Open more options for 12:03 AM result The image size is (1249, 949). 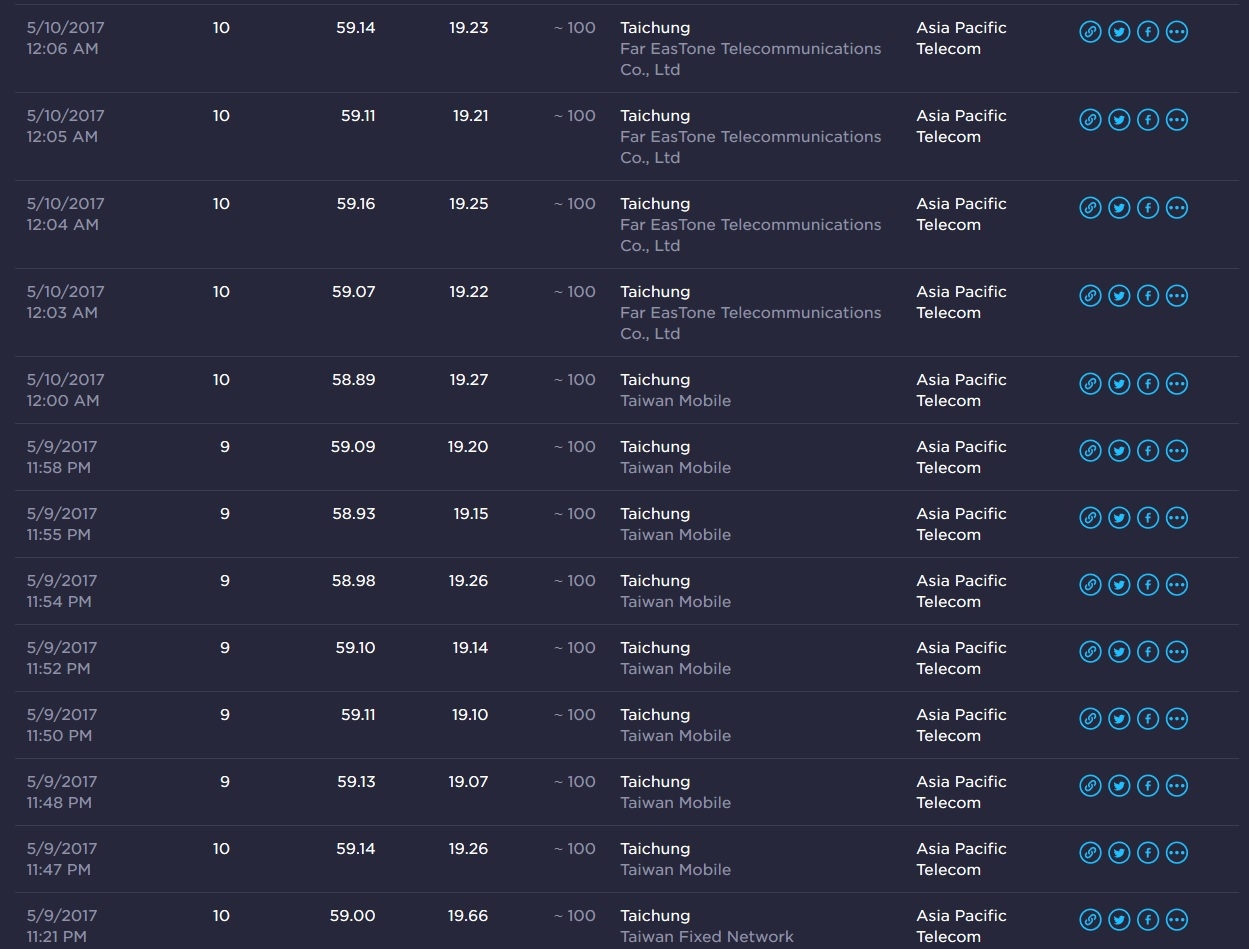pos(1177,296)
